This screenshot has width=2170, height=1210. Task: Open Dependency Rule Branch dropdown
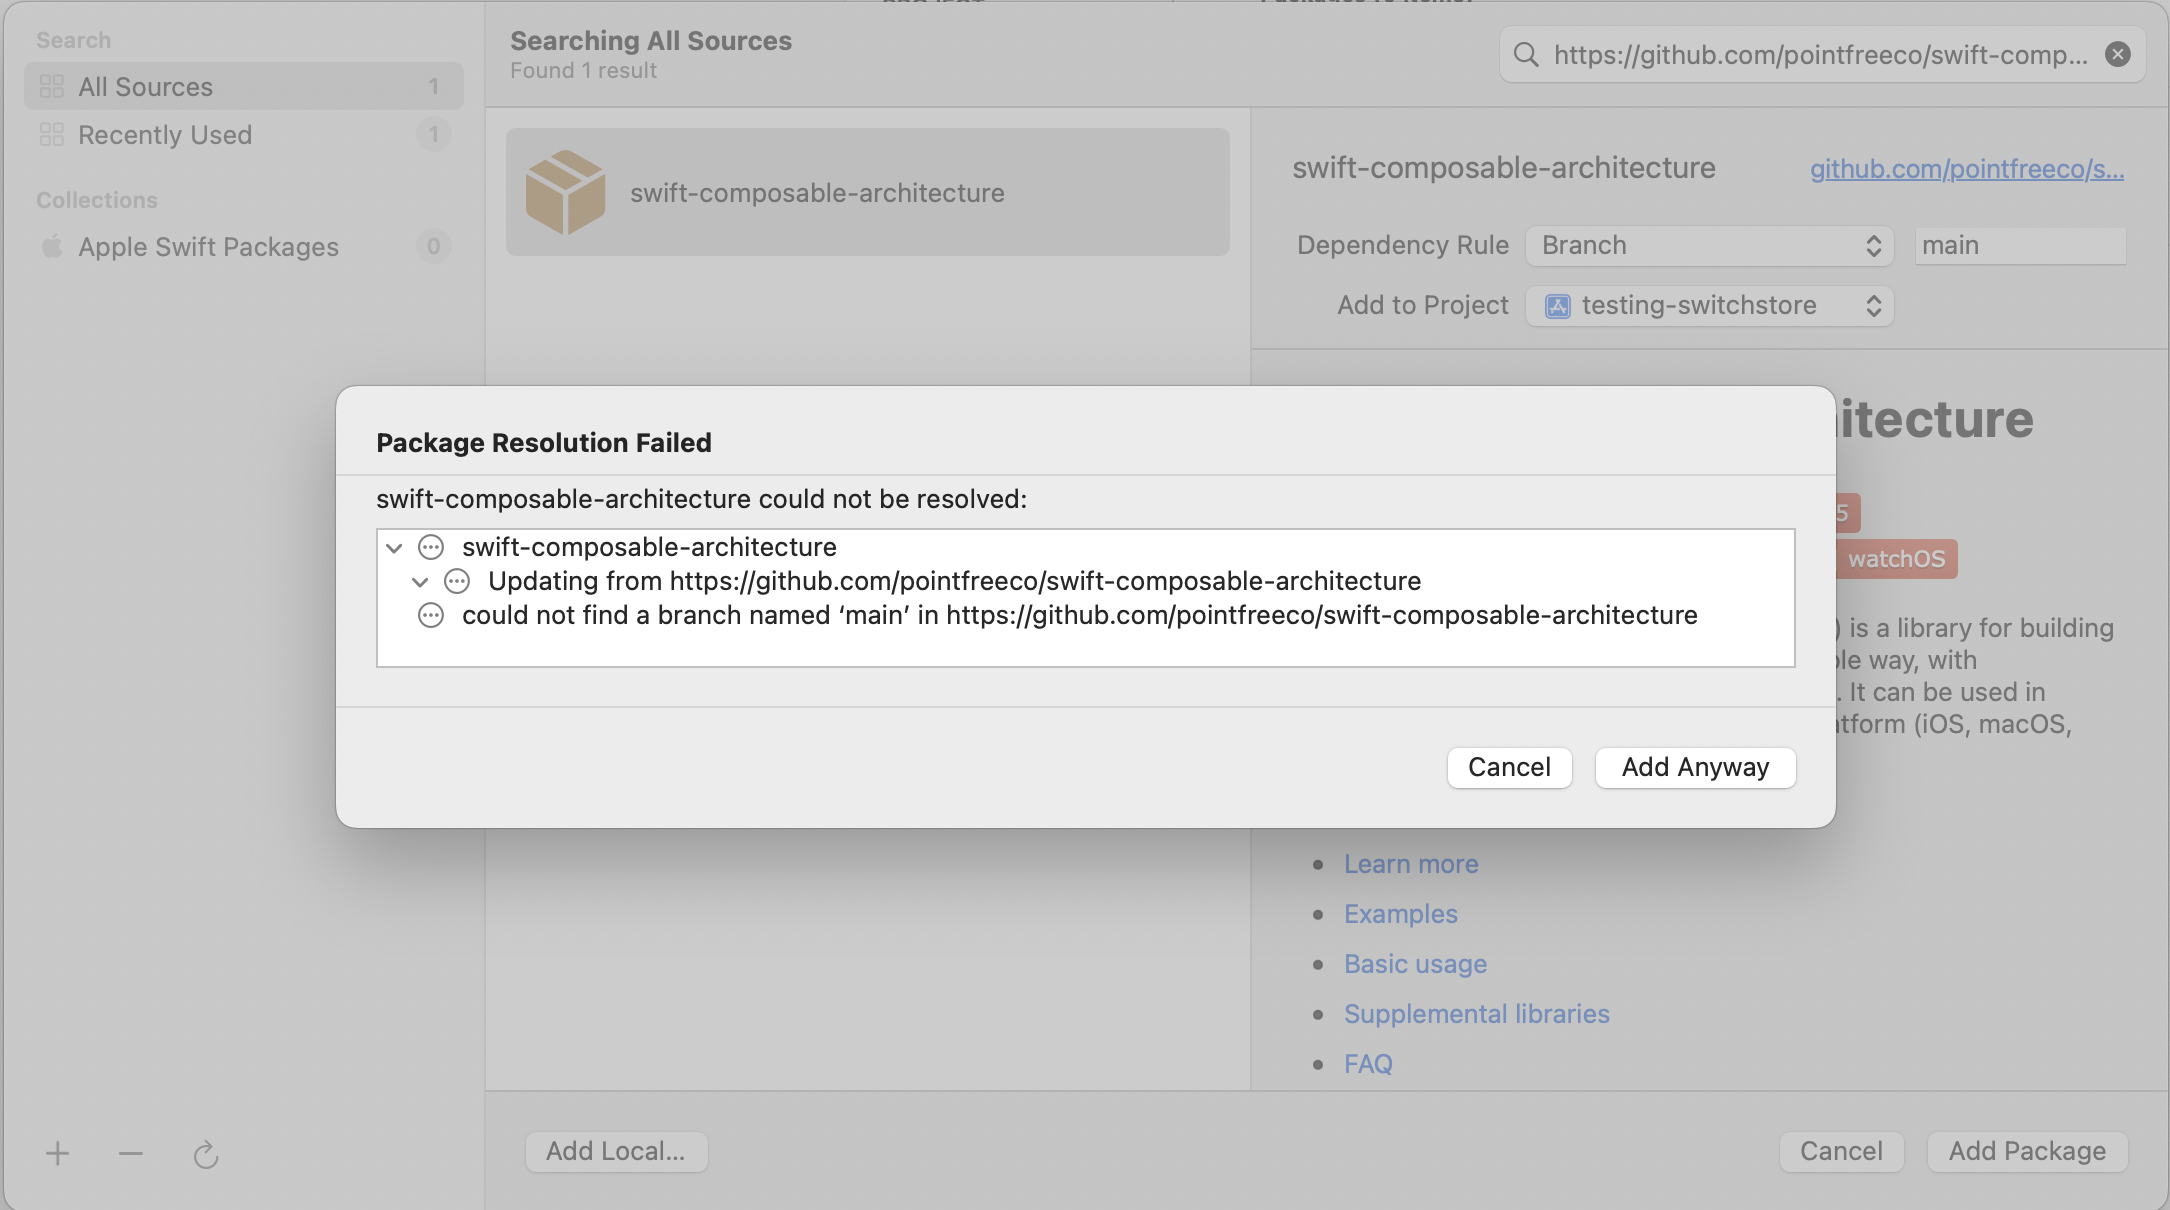click(1709, 246)
